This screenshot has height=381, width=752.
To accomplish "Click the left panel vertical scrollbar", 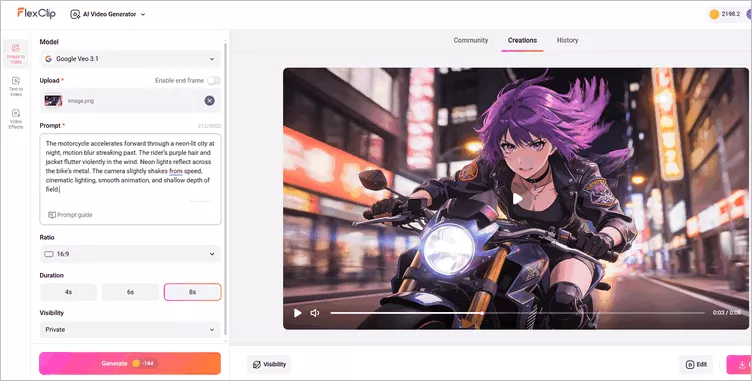I will point(225,190).
